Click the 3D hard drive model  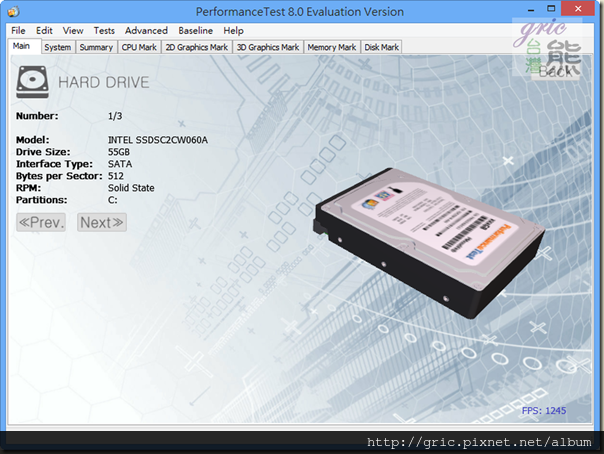coord(429,243)
